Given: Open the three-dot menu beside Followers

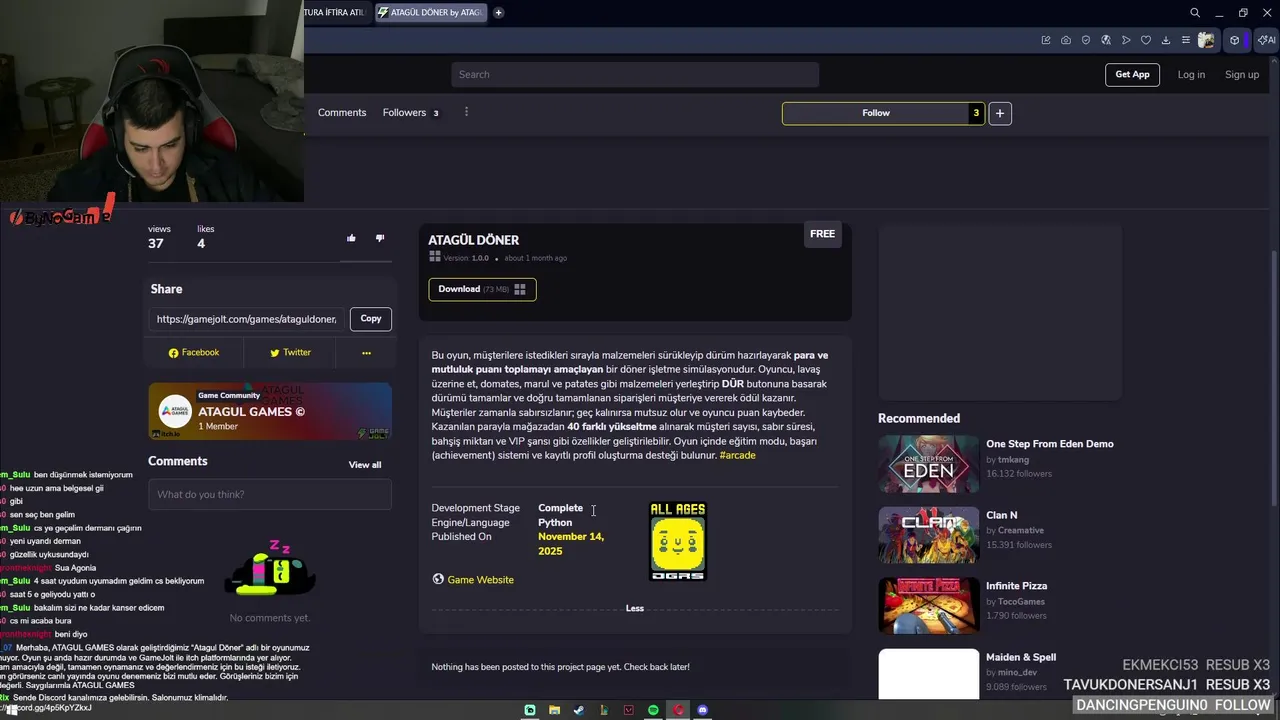Looking at the screenshot, I should [x=466, y=112].
